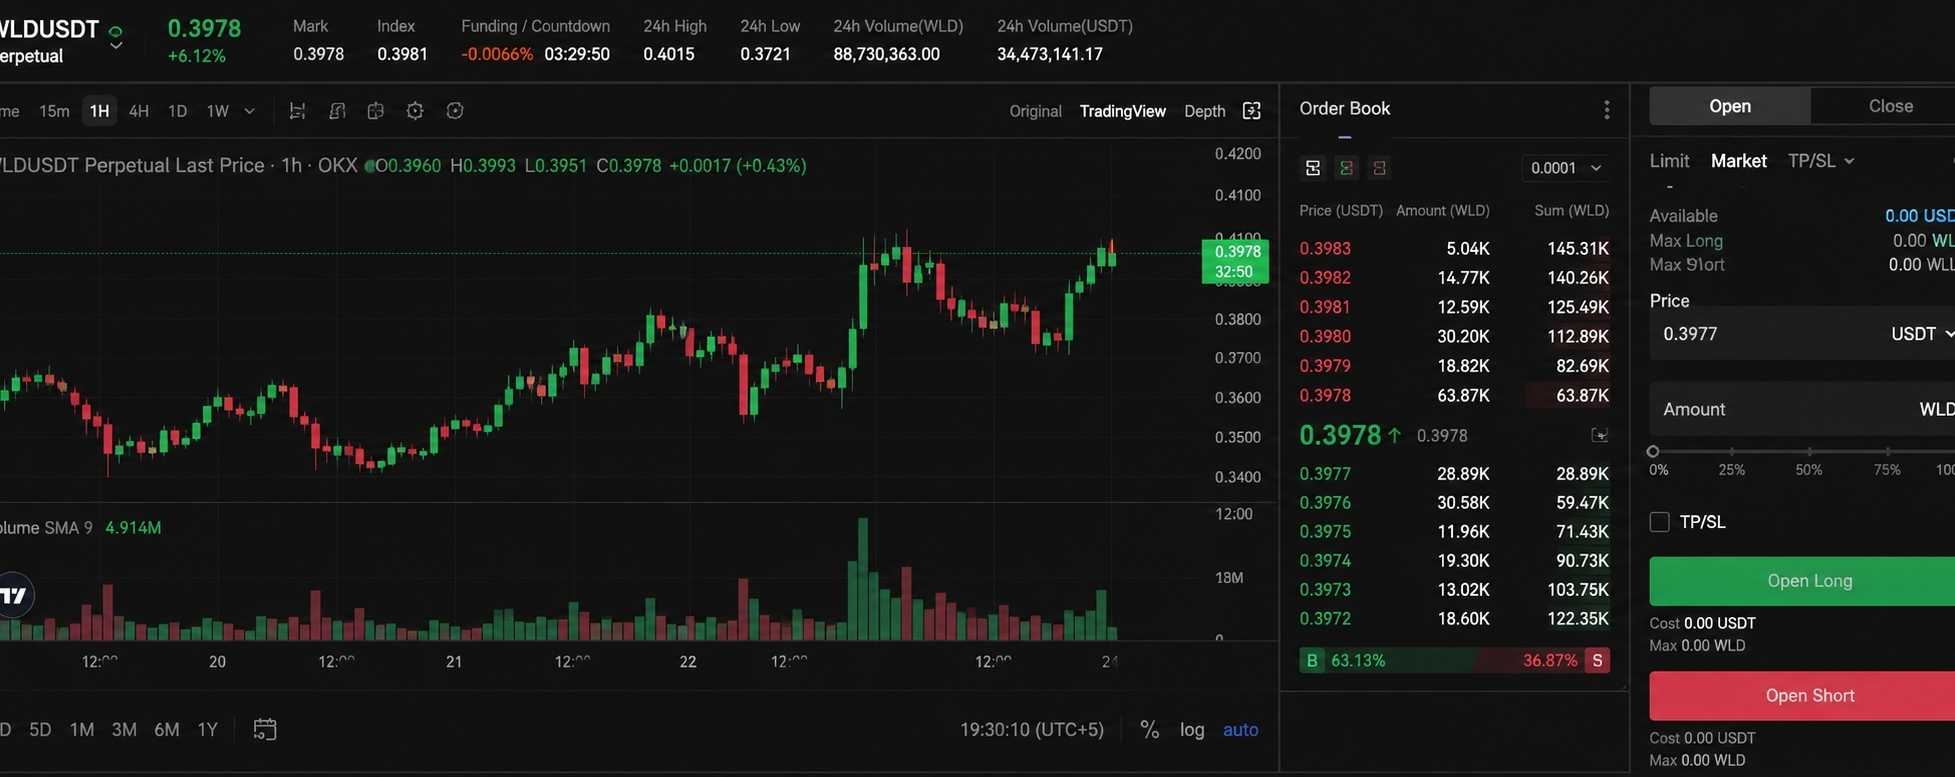Select the ask price 0.3978 row

(1454, 395)
